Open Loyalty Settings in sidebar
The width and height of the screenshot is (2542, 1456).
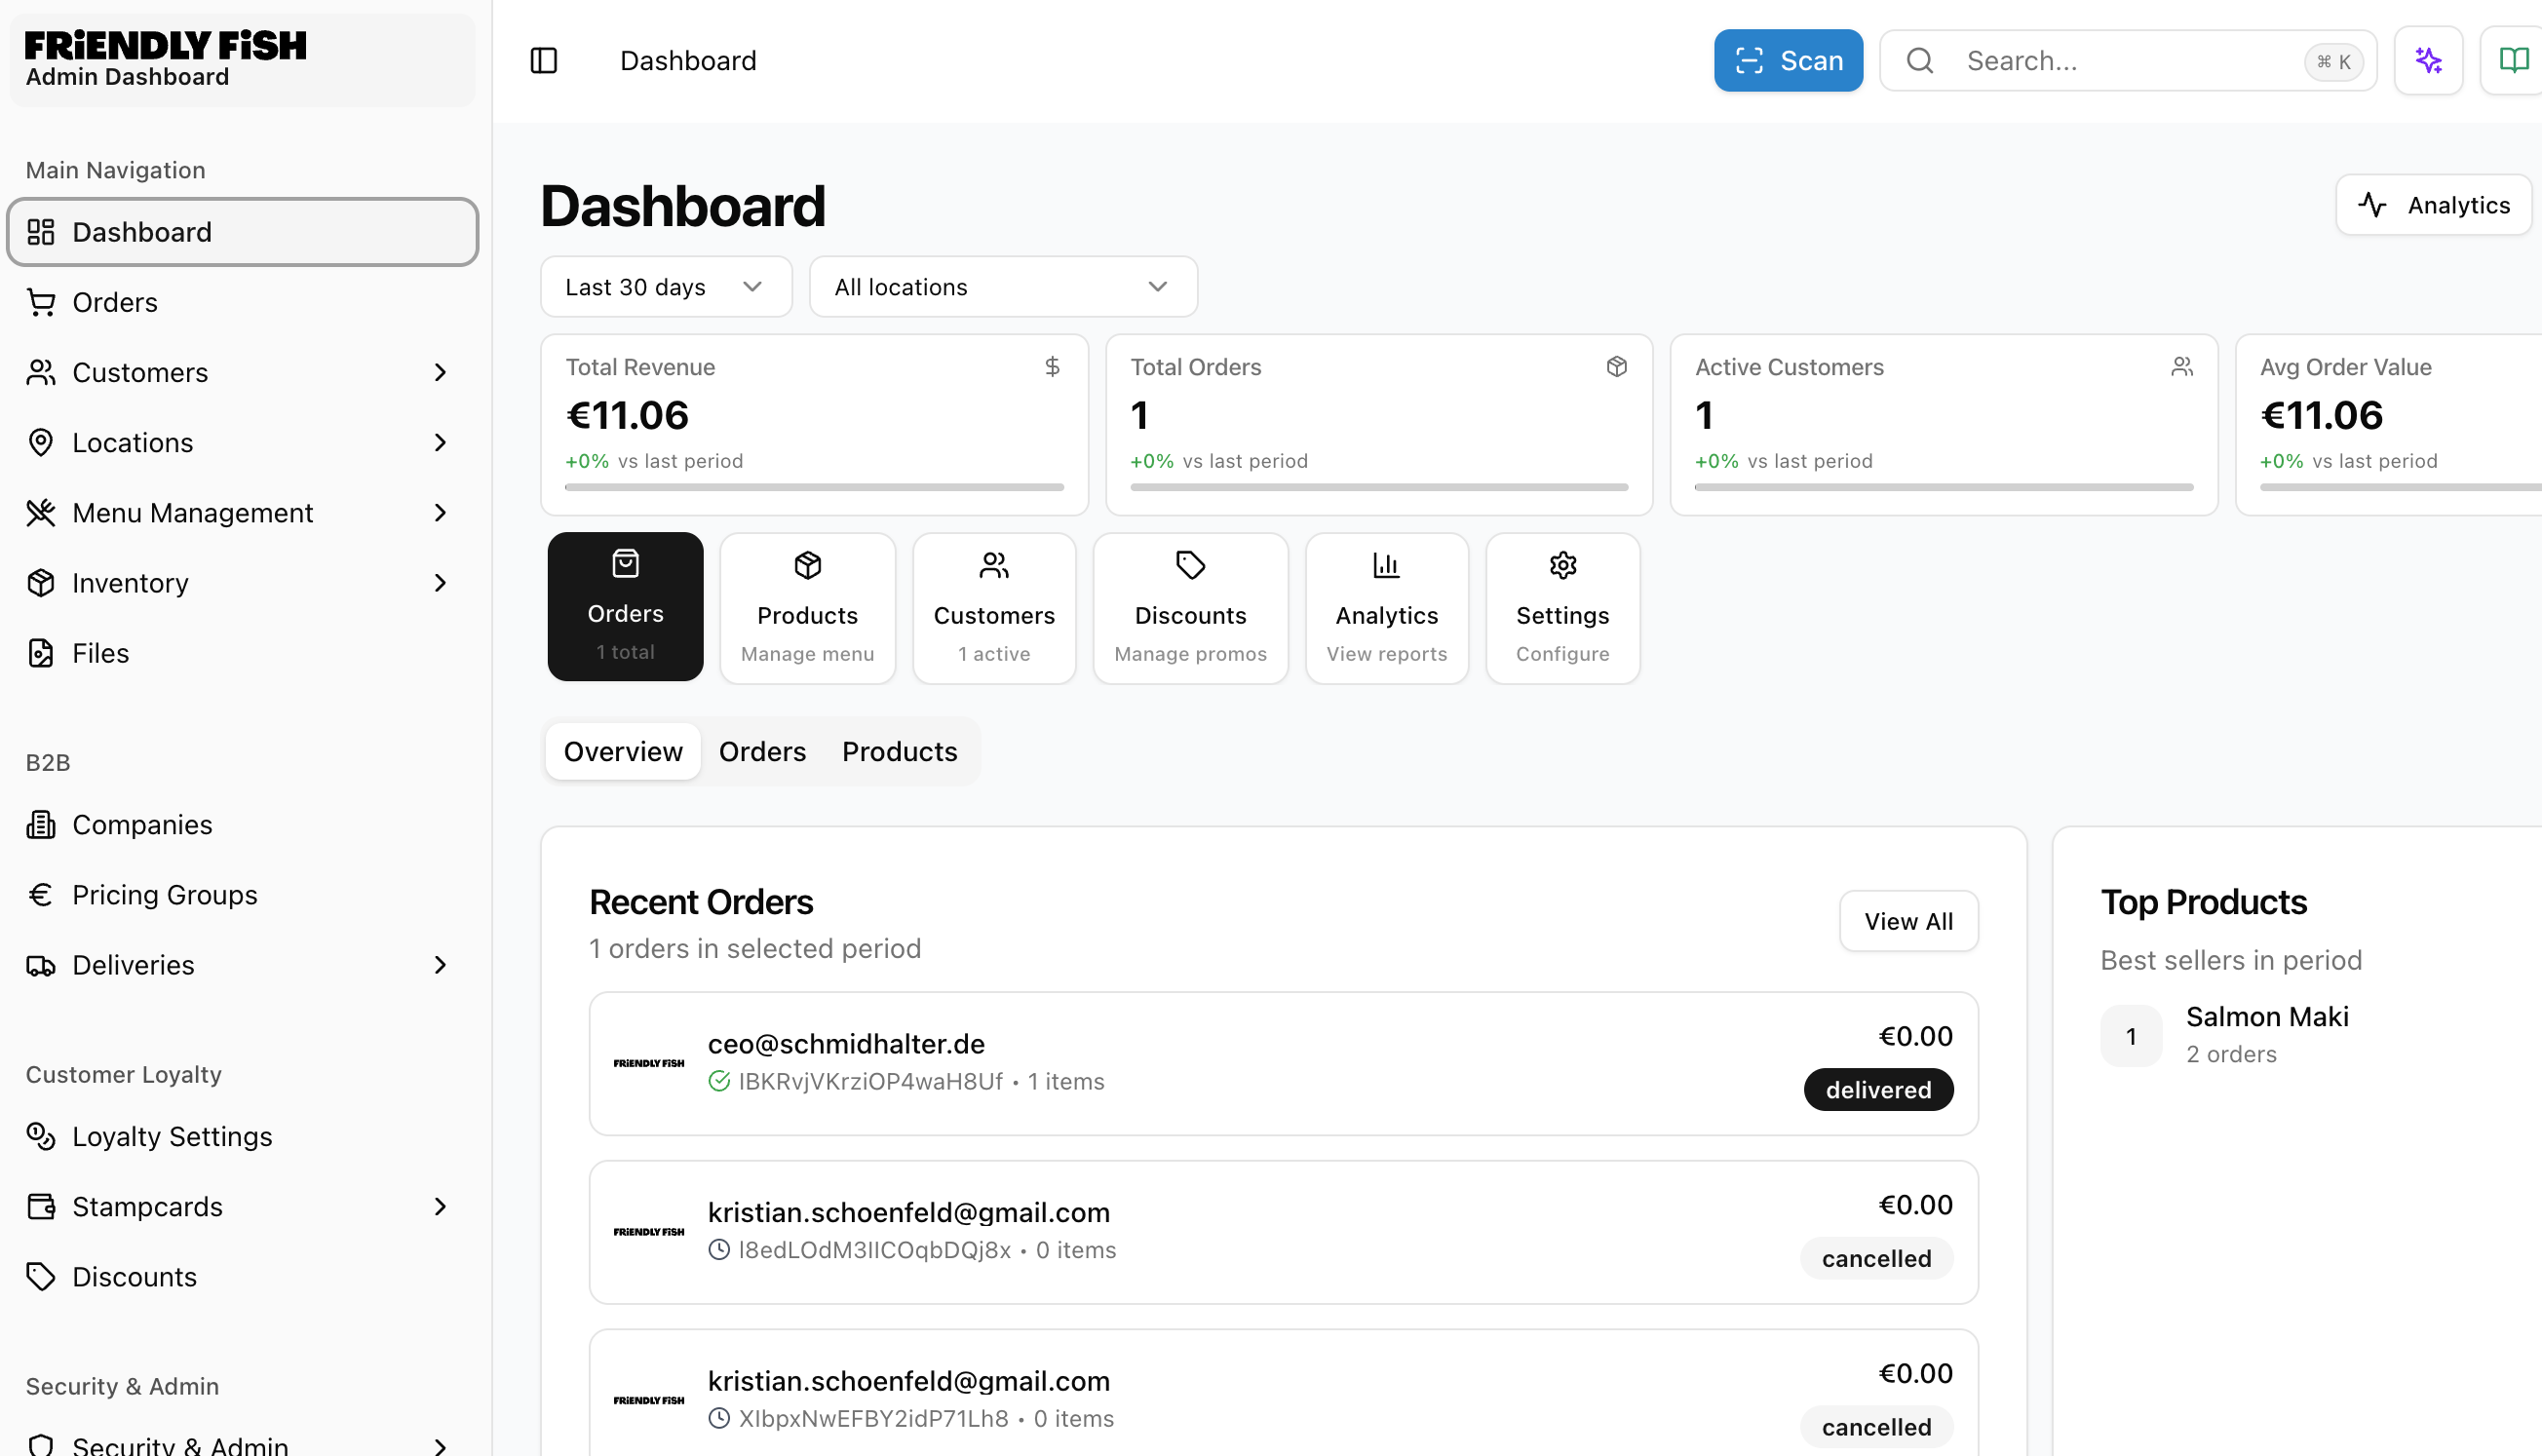(171, 1136)
